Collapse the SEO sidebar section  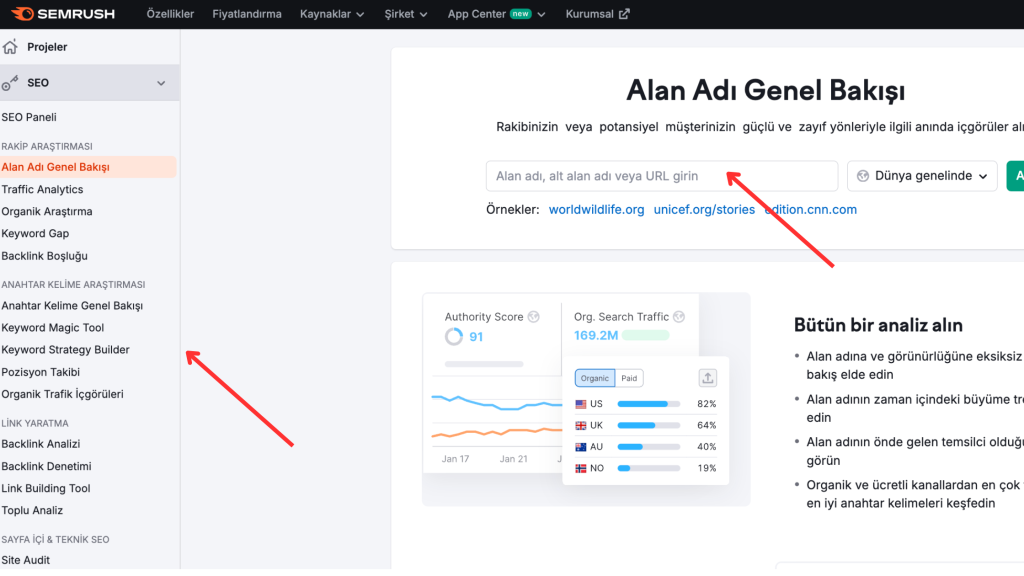161,83
